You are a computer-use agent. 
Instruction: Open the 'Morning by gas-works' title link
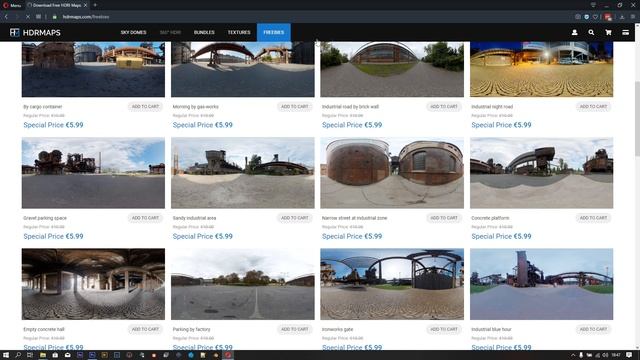point(196,107)
